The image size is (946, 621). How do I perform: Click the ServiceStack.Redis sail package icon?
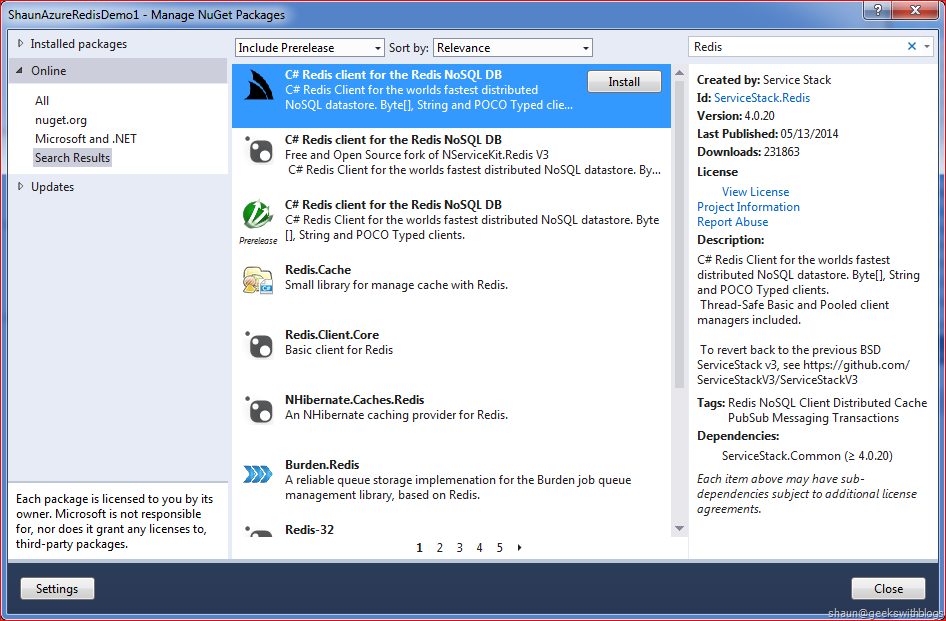[x=259, y=86]
